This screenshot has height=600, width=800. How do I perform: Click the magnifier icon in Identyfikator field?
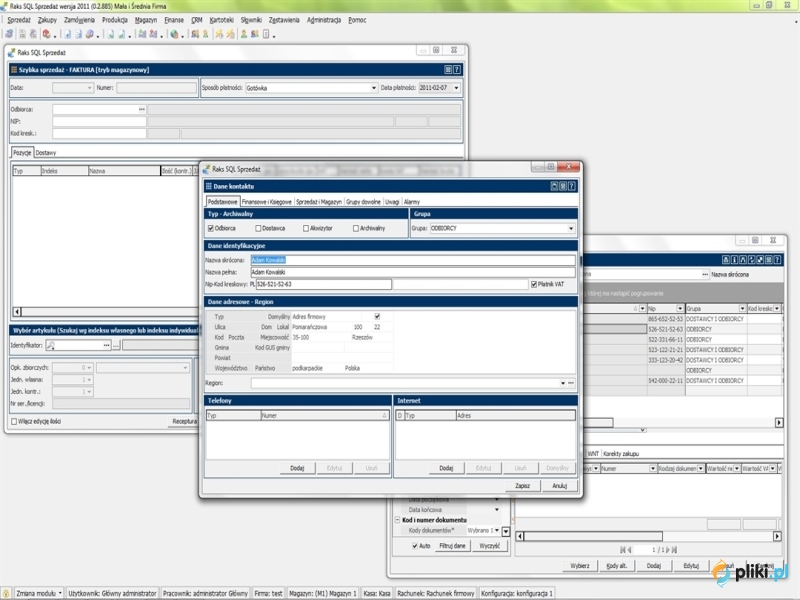51,345
